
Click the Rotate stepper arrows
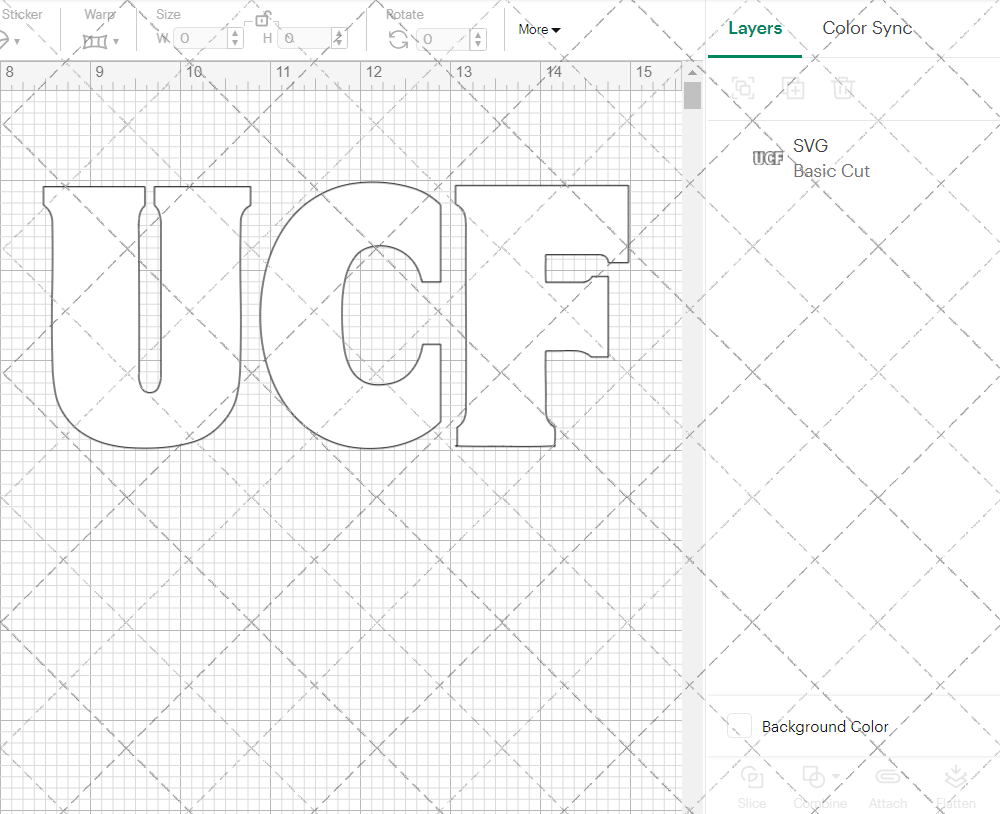(478, 39)
